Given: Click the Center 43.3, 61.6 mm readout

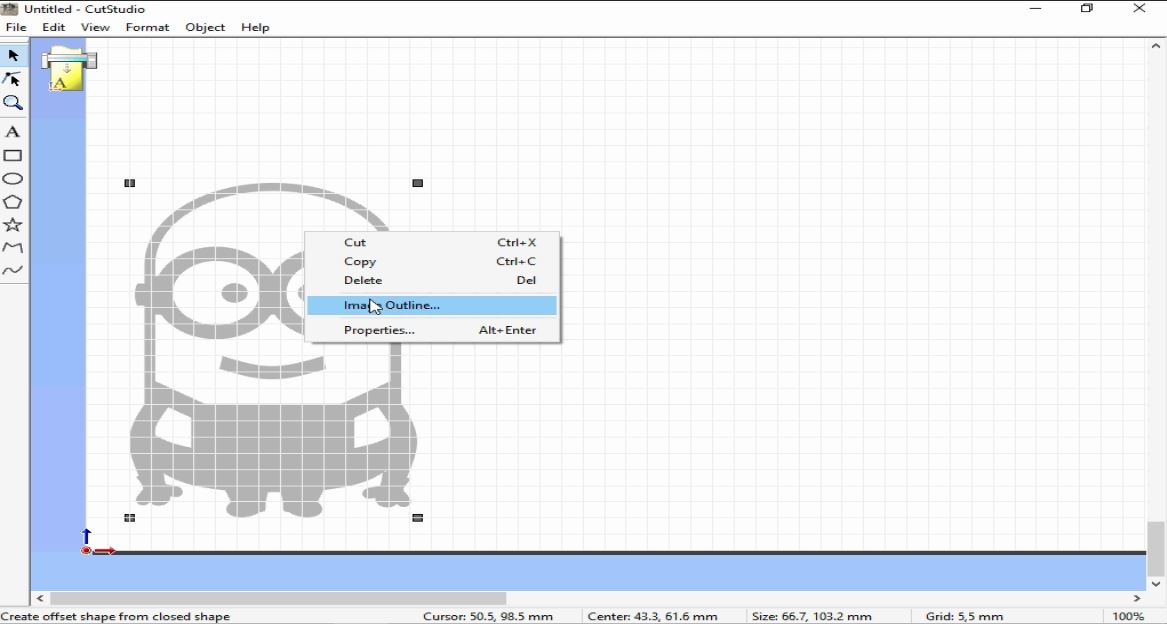Looking at the screenshot, I should [652, 617].
